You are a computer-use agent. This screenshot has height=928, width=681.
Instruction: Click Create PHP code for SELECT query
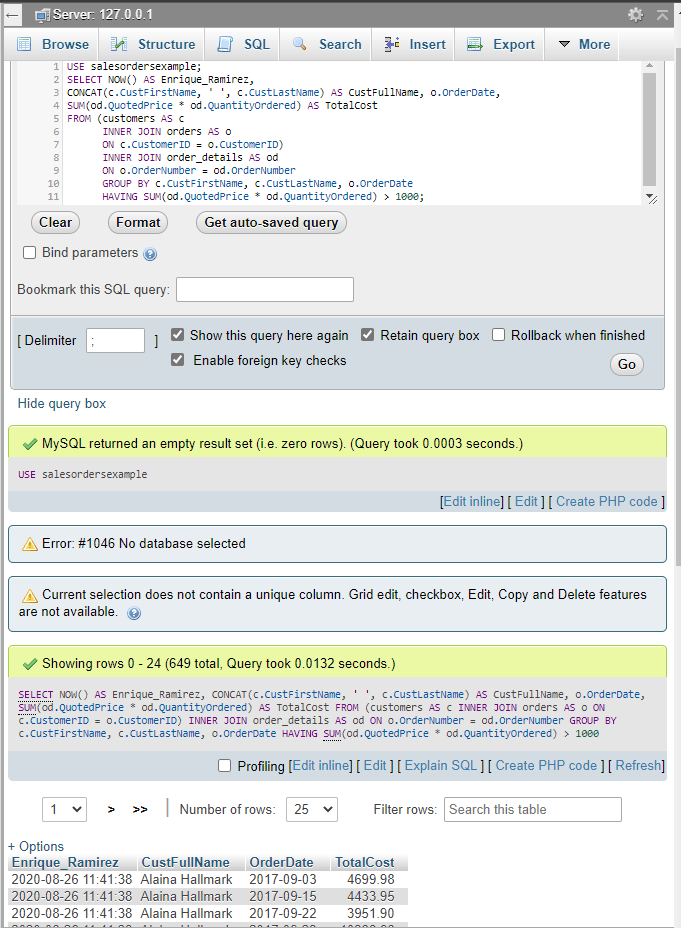coord(546,766)
